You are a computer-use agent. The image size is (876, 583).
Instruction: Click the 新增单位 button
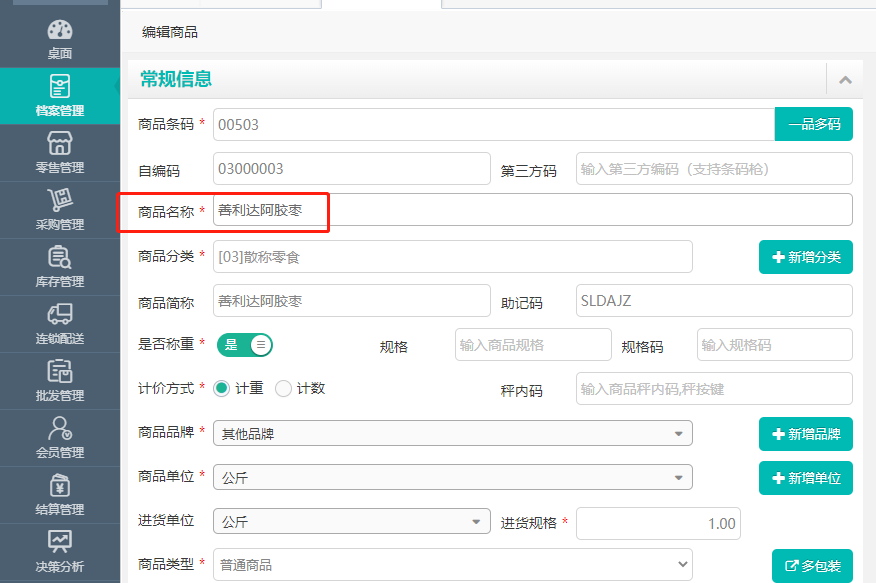806,478
